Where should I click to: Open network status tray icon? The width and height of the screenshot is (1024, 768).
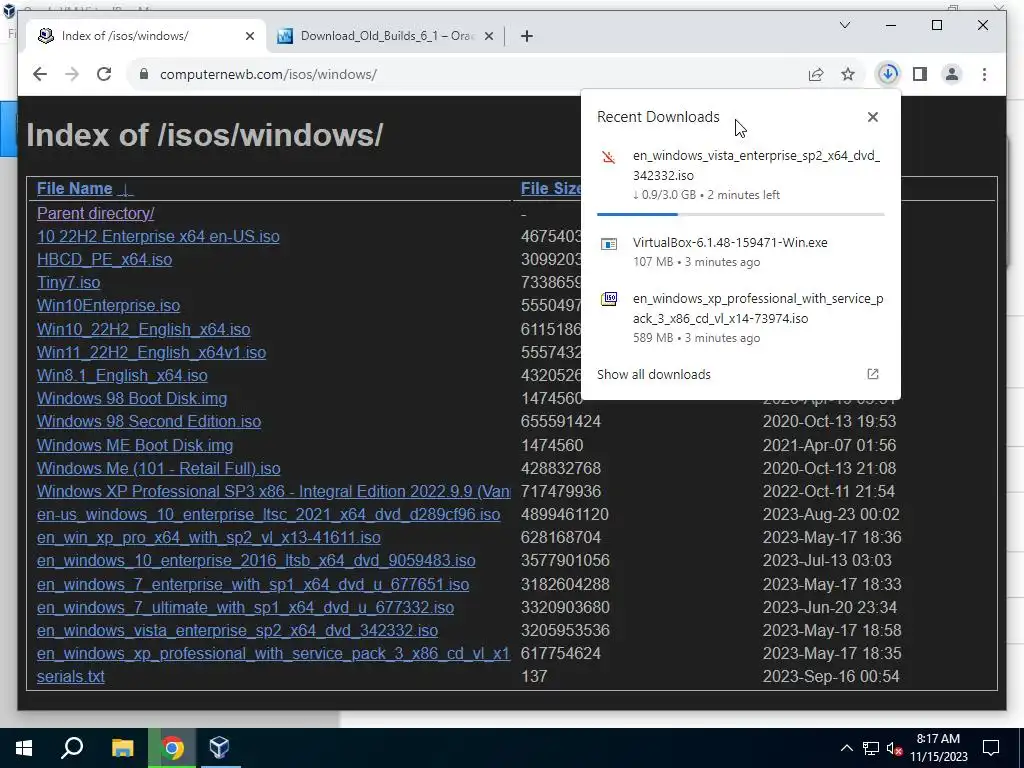(871, 748)
